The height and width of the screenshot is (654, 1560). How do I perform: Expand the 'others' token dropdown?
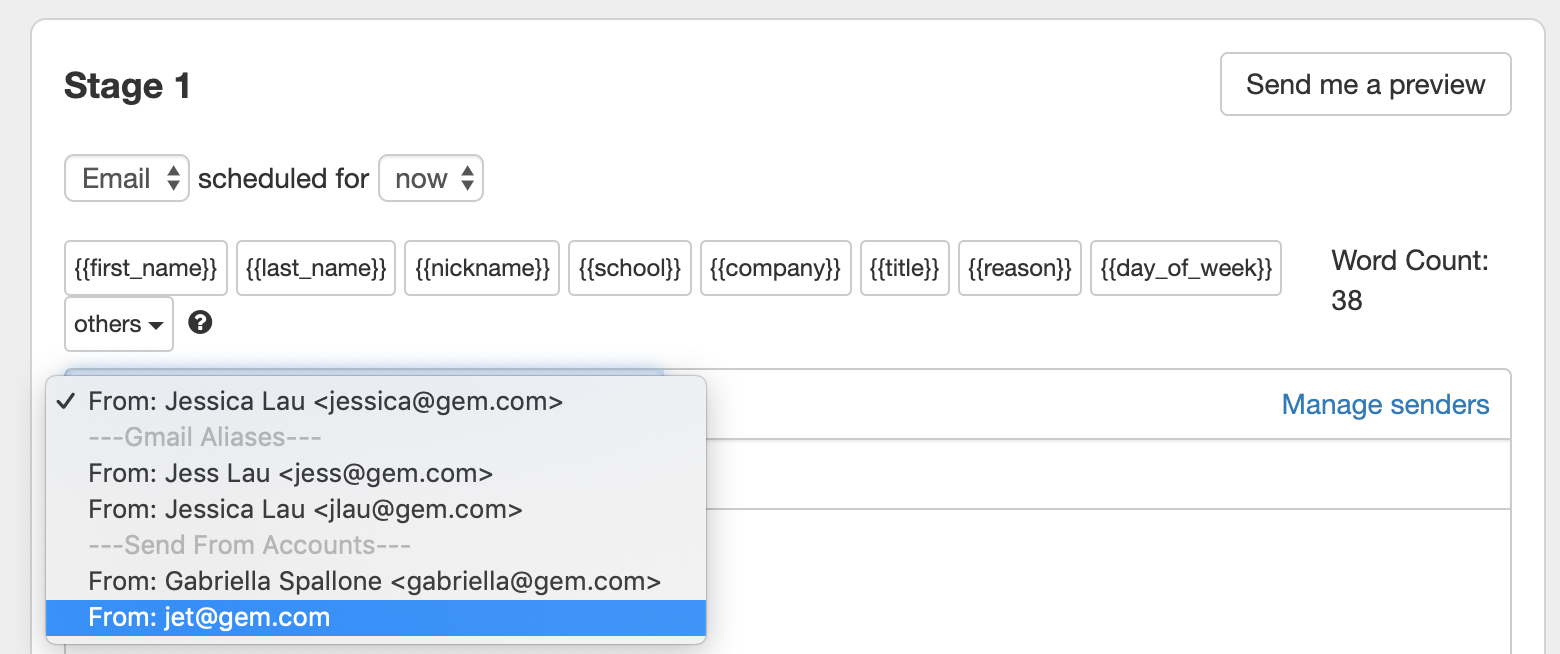(x=119, y=324)
